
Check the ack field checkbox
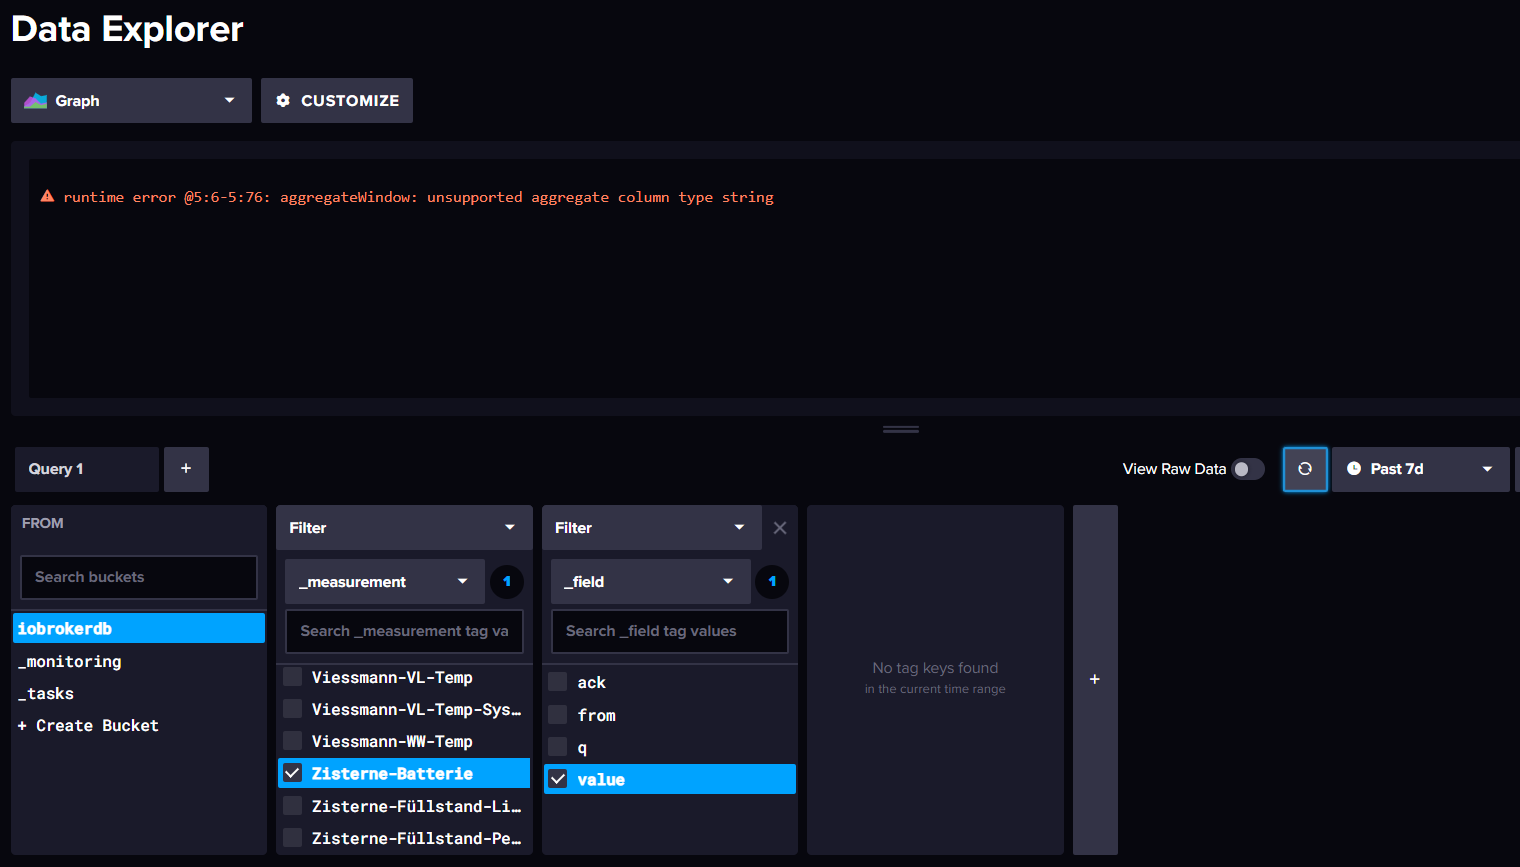point(558,682)
